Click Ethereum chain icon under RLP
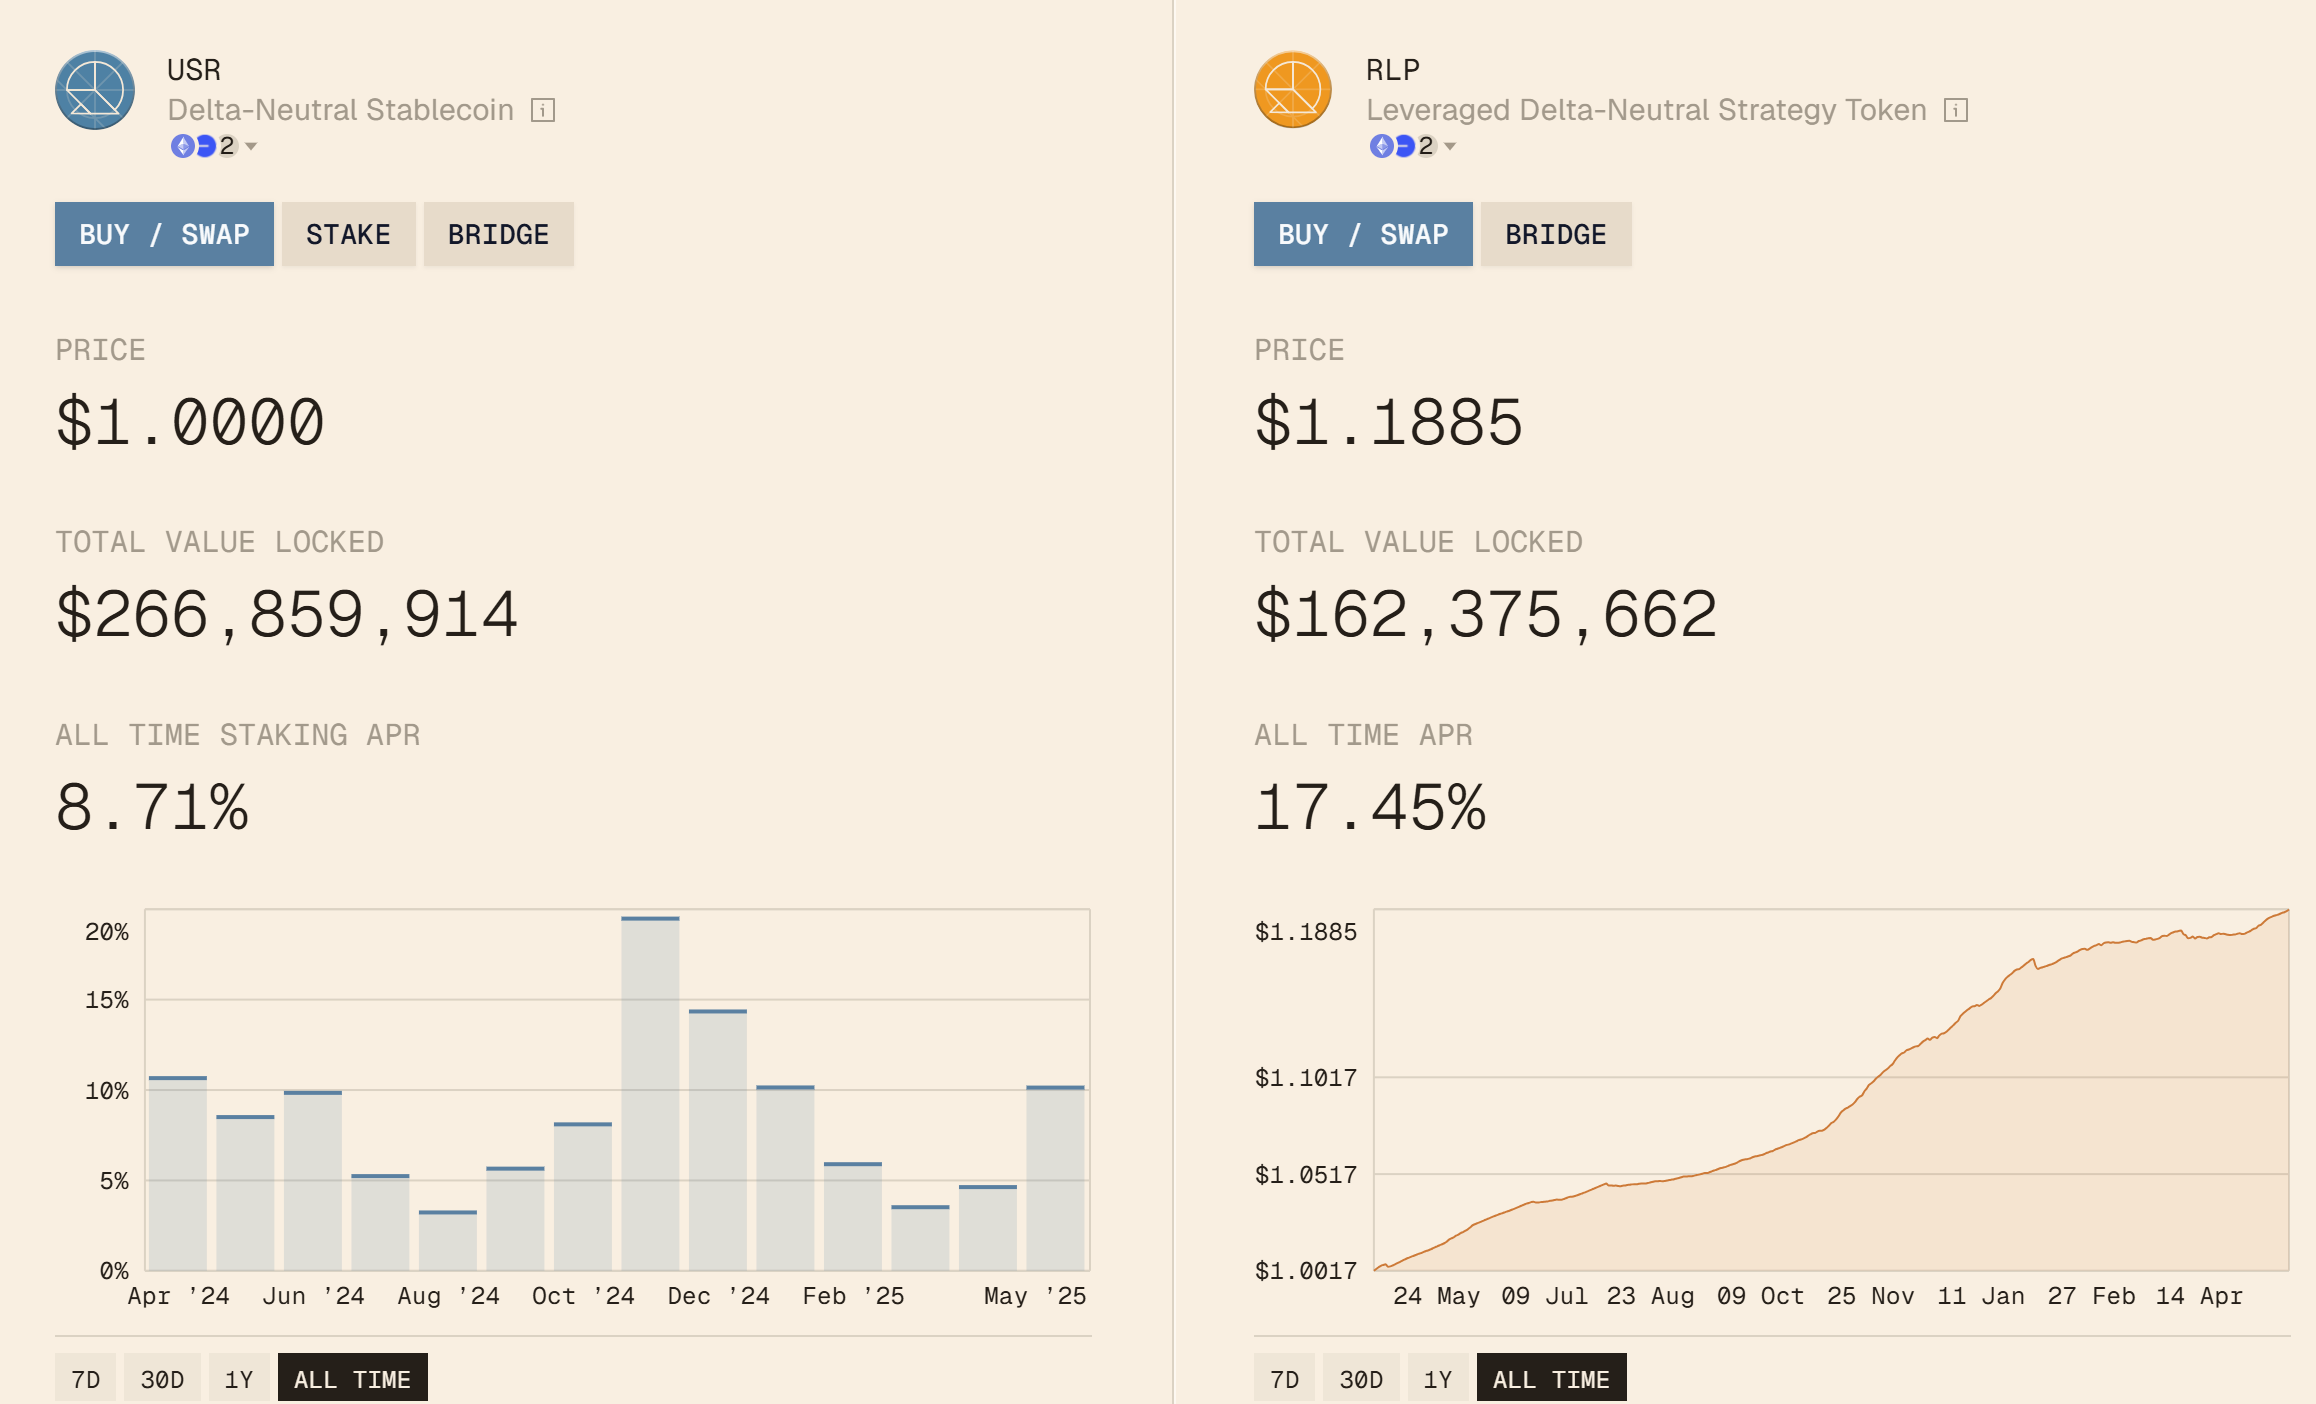2316x1404 pixels. [1381, 146]
